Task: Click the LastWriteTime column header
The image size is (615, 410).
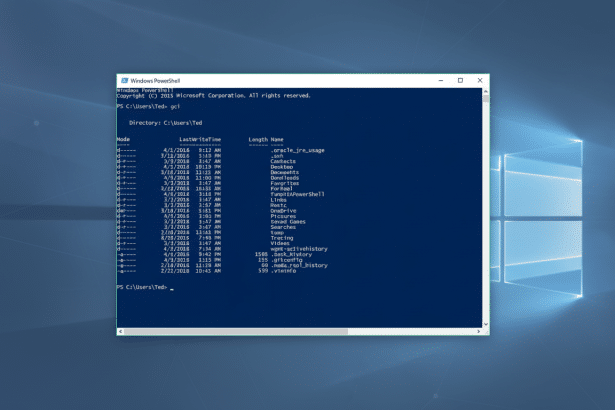Action: click(200, 139)
